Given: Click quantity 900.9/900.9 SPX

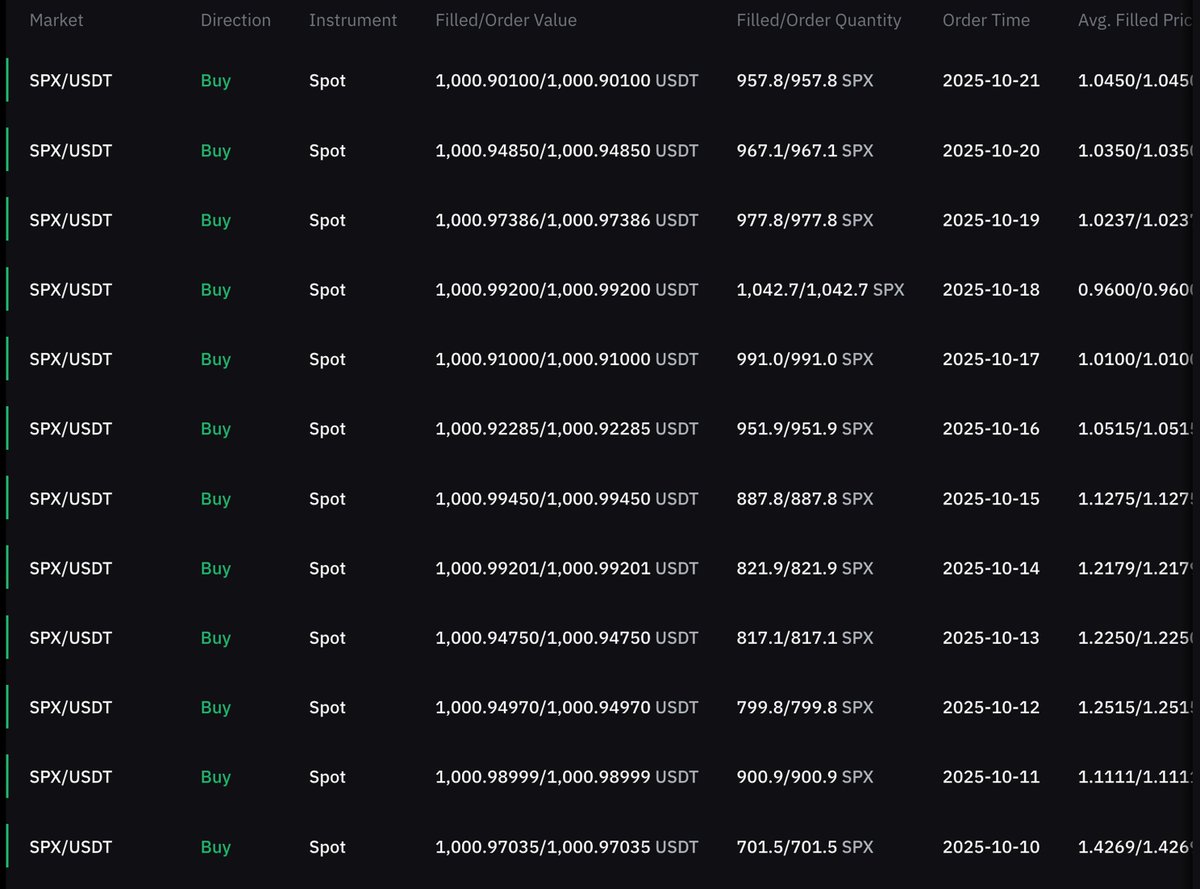Looking at the screenshot, I should pos(805,777).
